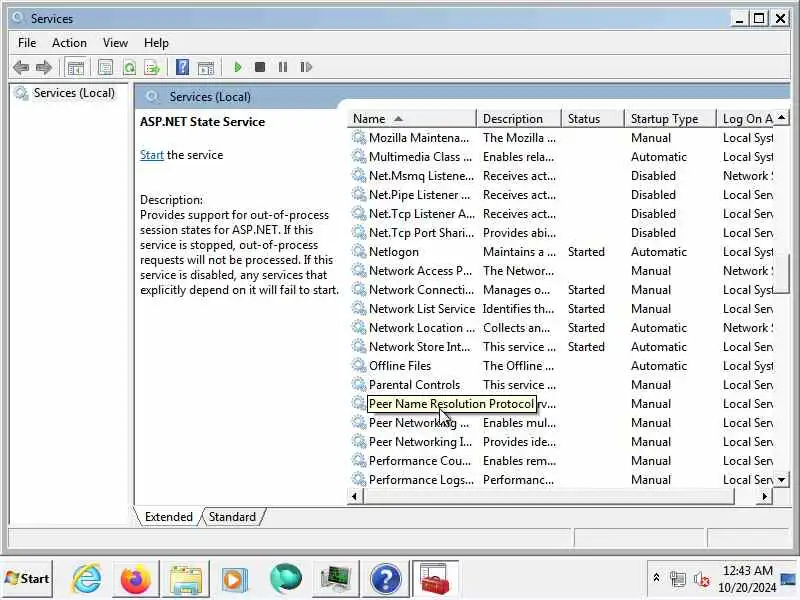Click the vertical scrollbar thumb
This screenshot has width=800, height=600.
782,274
